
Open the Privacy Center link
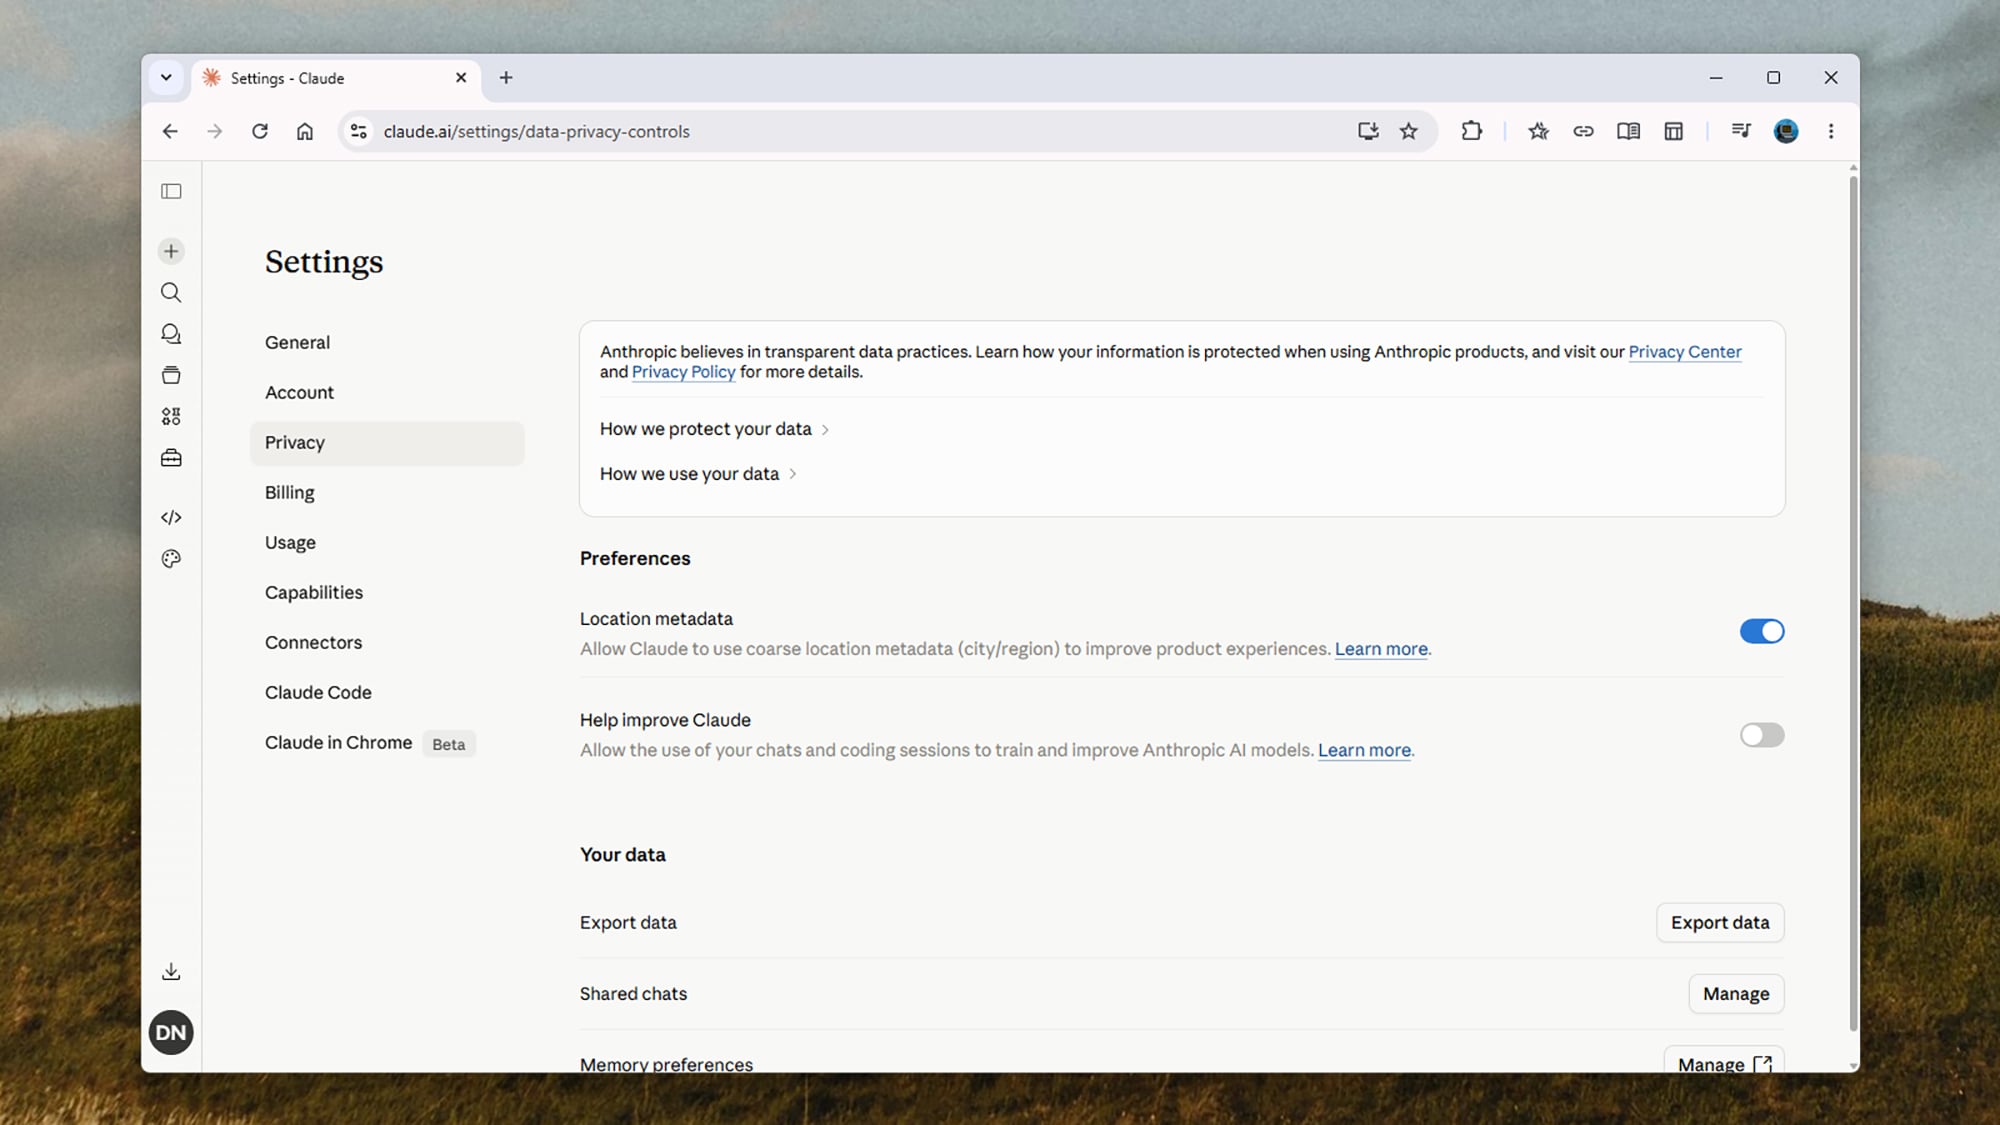pos(1685,352)
